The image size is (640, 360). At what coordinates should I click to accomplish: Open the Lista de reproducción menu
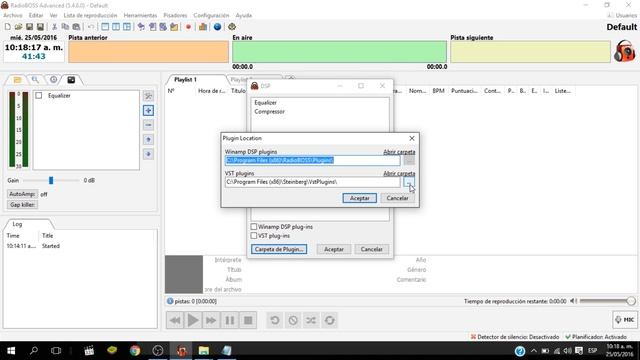(90, 15)
